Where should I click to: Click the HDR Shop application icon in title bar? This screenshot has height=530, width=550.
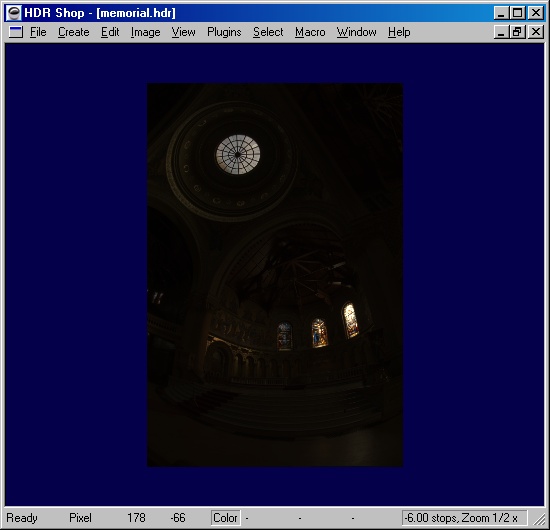14,13
